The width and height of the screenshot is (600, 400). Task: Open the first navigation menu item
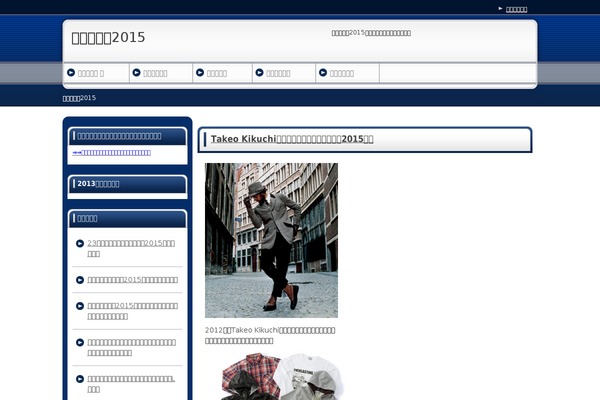(91, 73)
